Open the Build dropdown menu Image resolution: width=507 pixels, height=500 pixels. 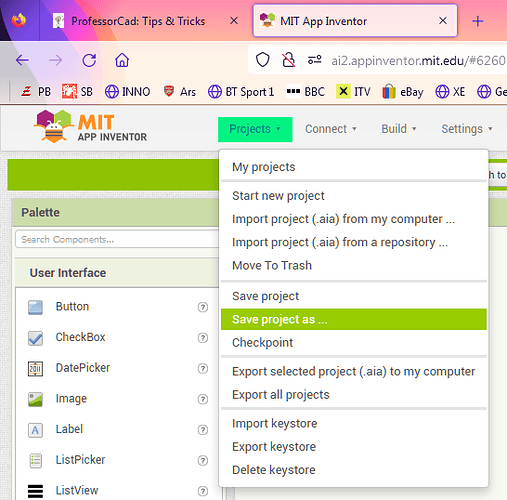pyautogui.click(x=399, y=129)
